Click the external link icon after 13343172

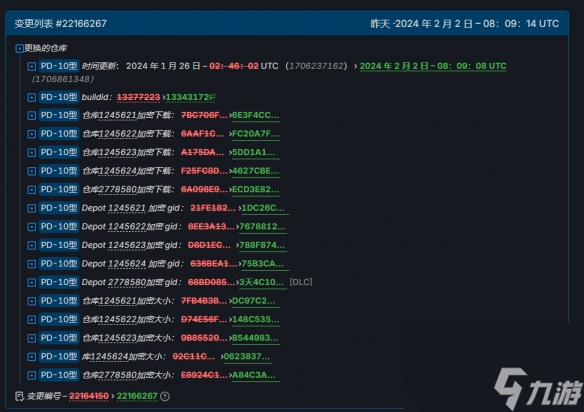point(212,97)
